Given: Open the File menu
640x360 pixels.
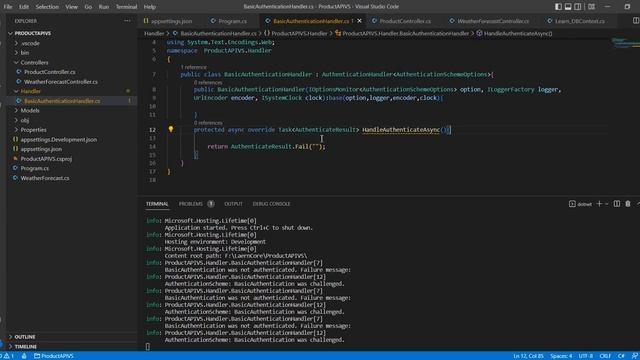Looking at the screenshot, I should coord(8,7).
